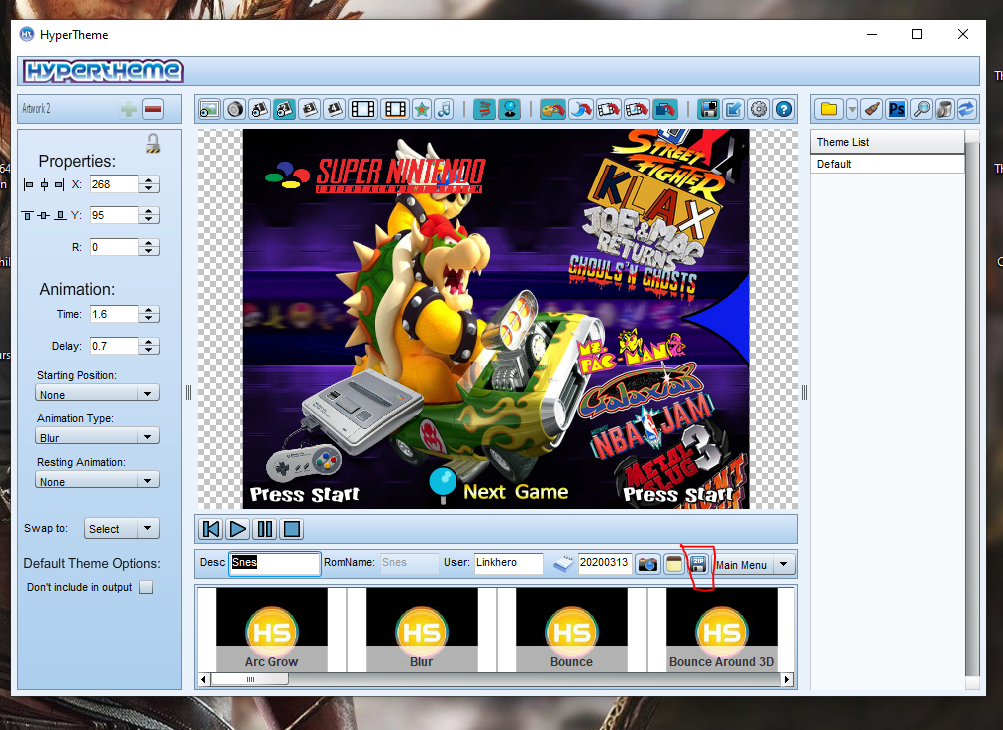Align artwork to bottom edge vertically
The width and height of the screenshot is (1003, 730).
(60, 216)
